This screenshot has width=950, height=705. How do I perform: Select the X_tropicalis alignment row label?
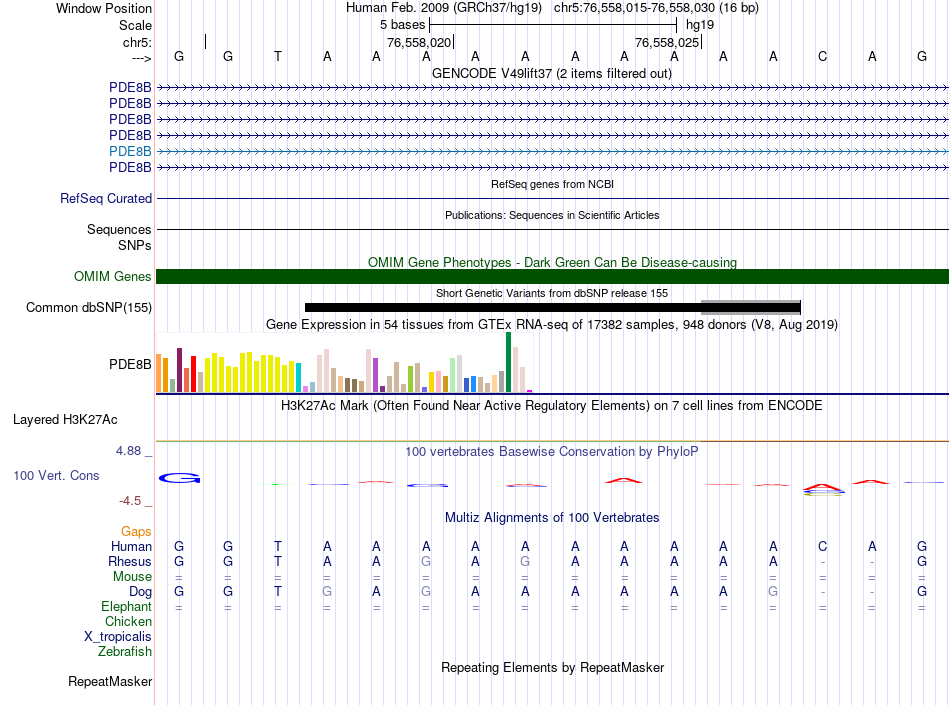[118, 637]
